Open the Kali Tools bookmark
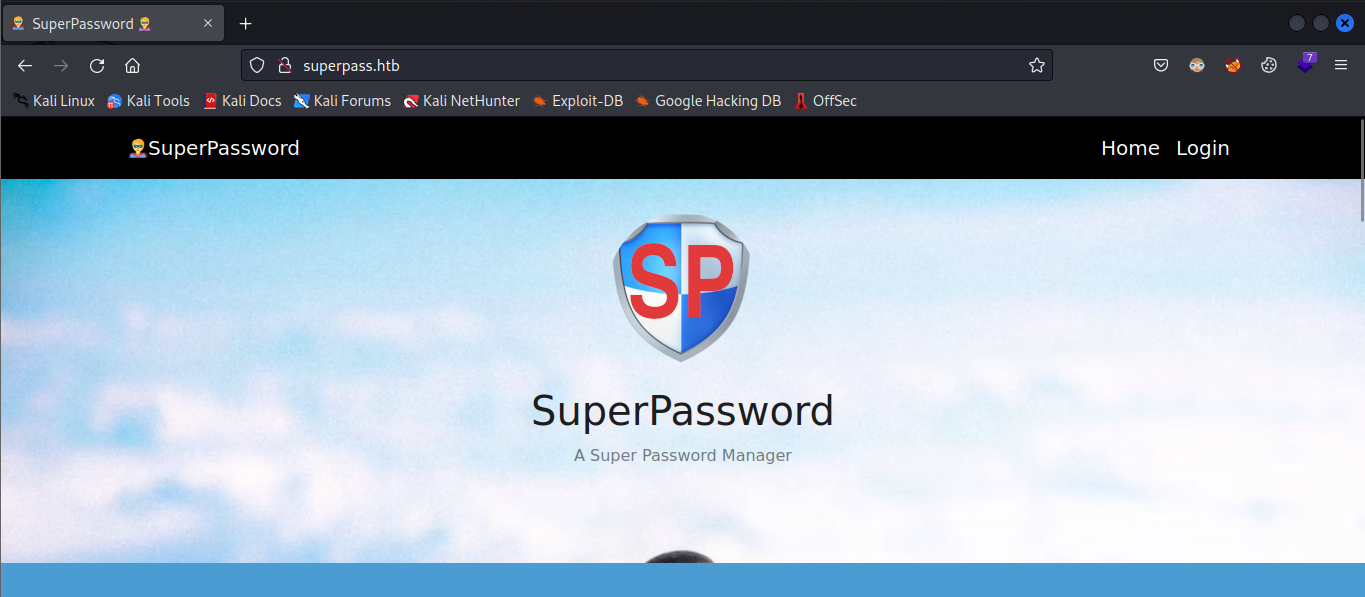The image size is (1365, 597). (x=148, y=101)
